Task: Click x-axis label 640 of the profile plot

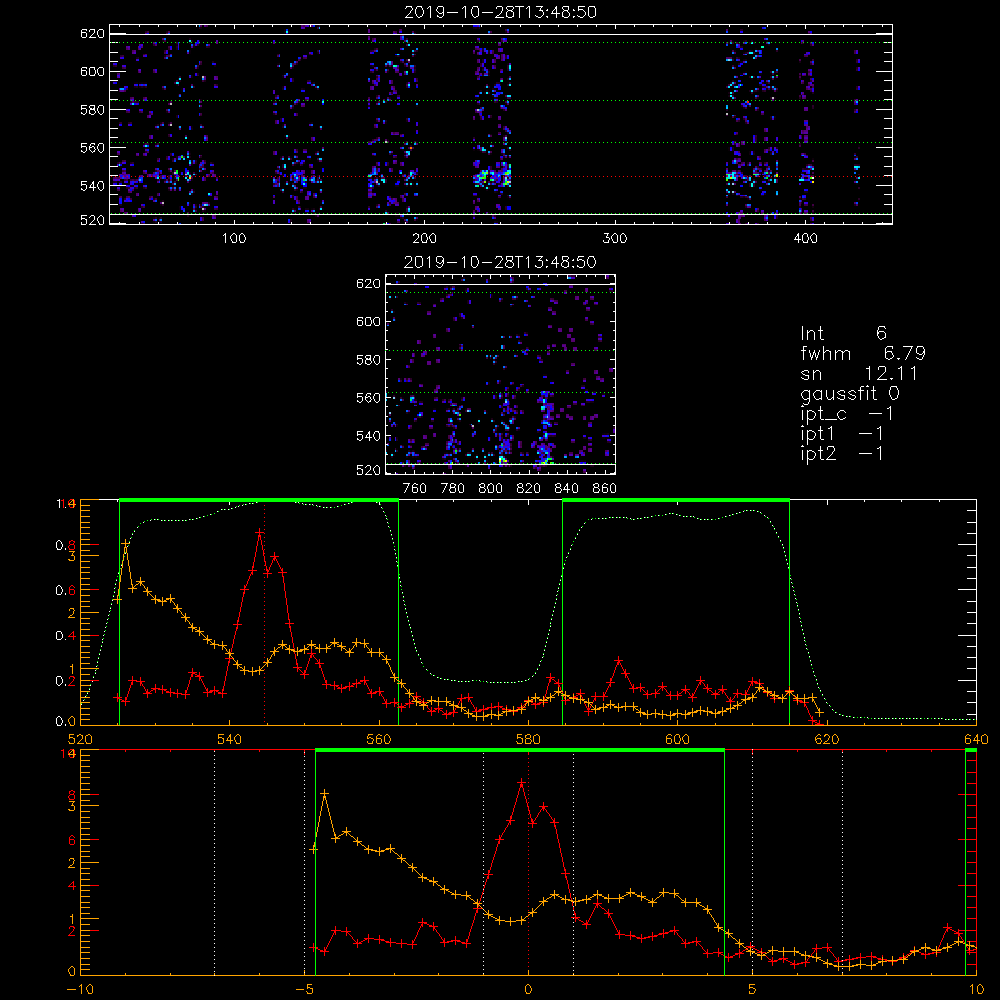Action: pyautogui.click(x=976, y=740)
